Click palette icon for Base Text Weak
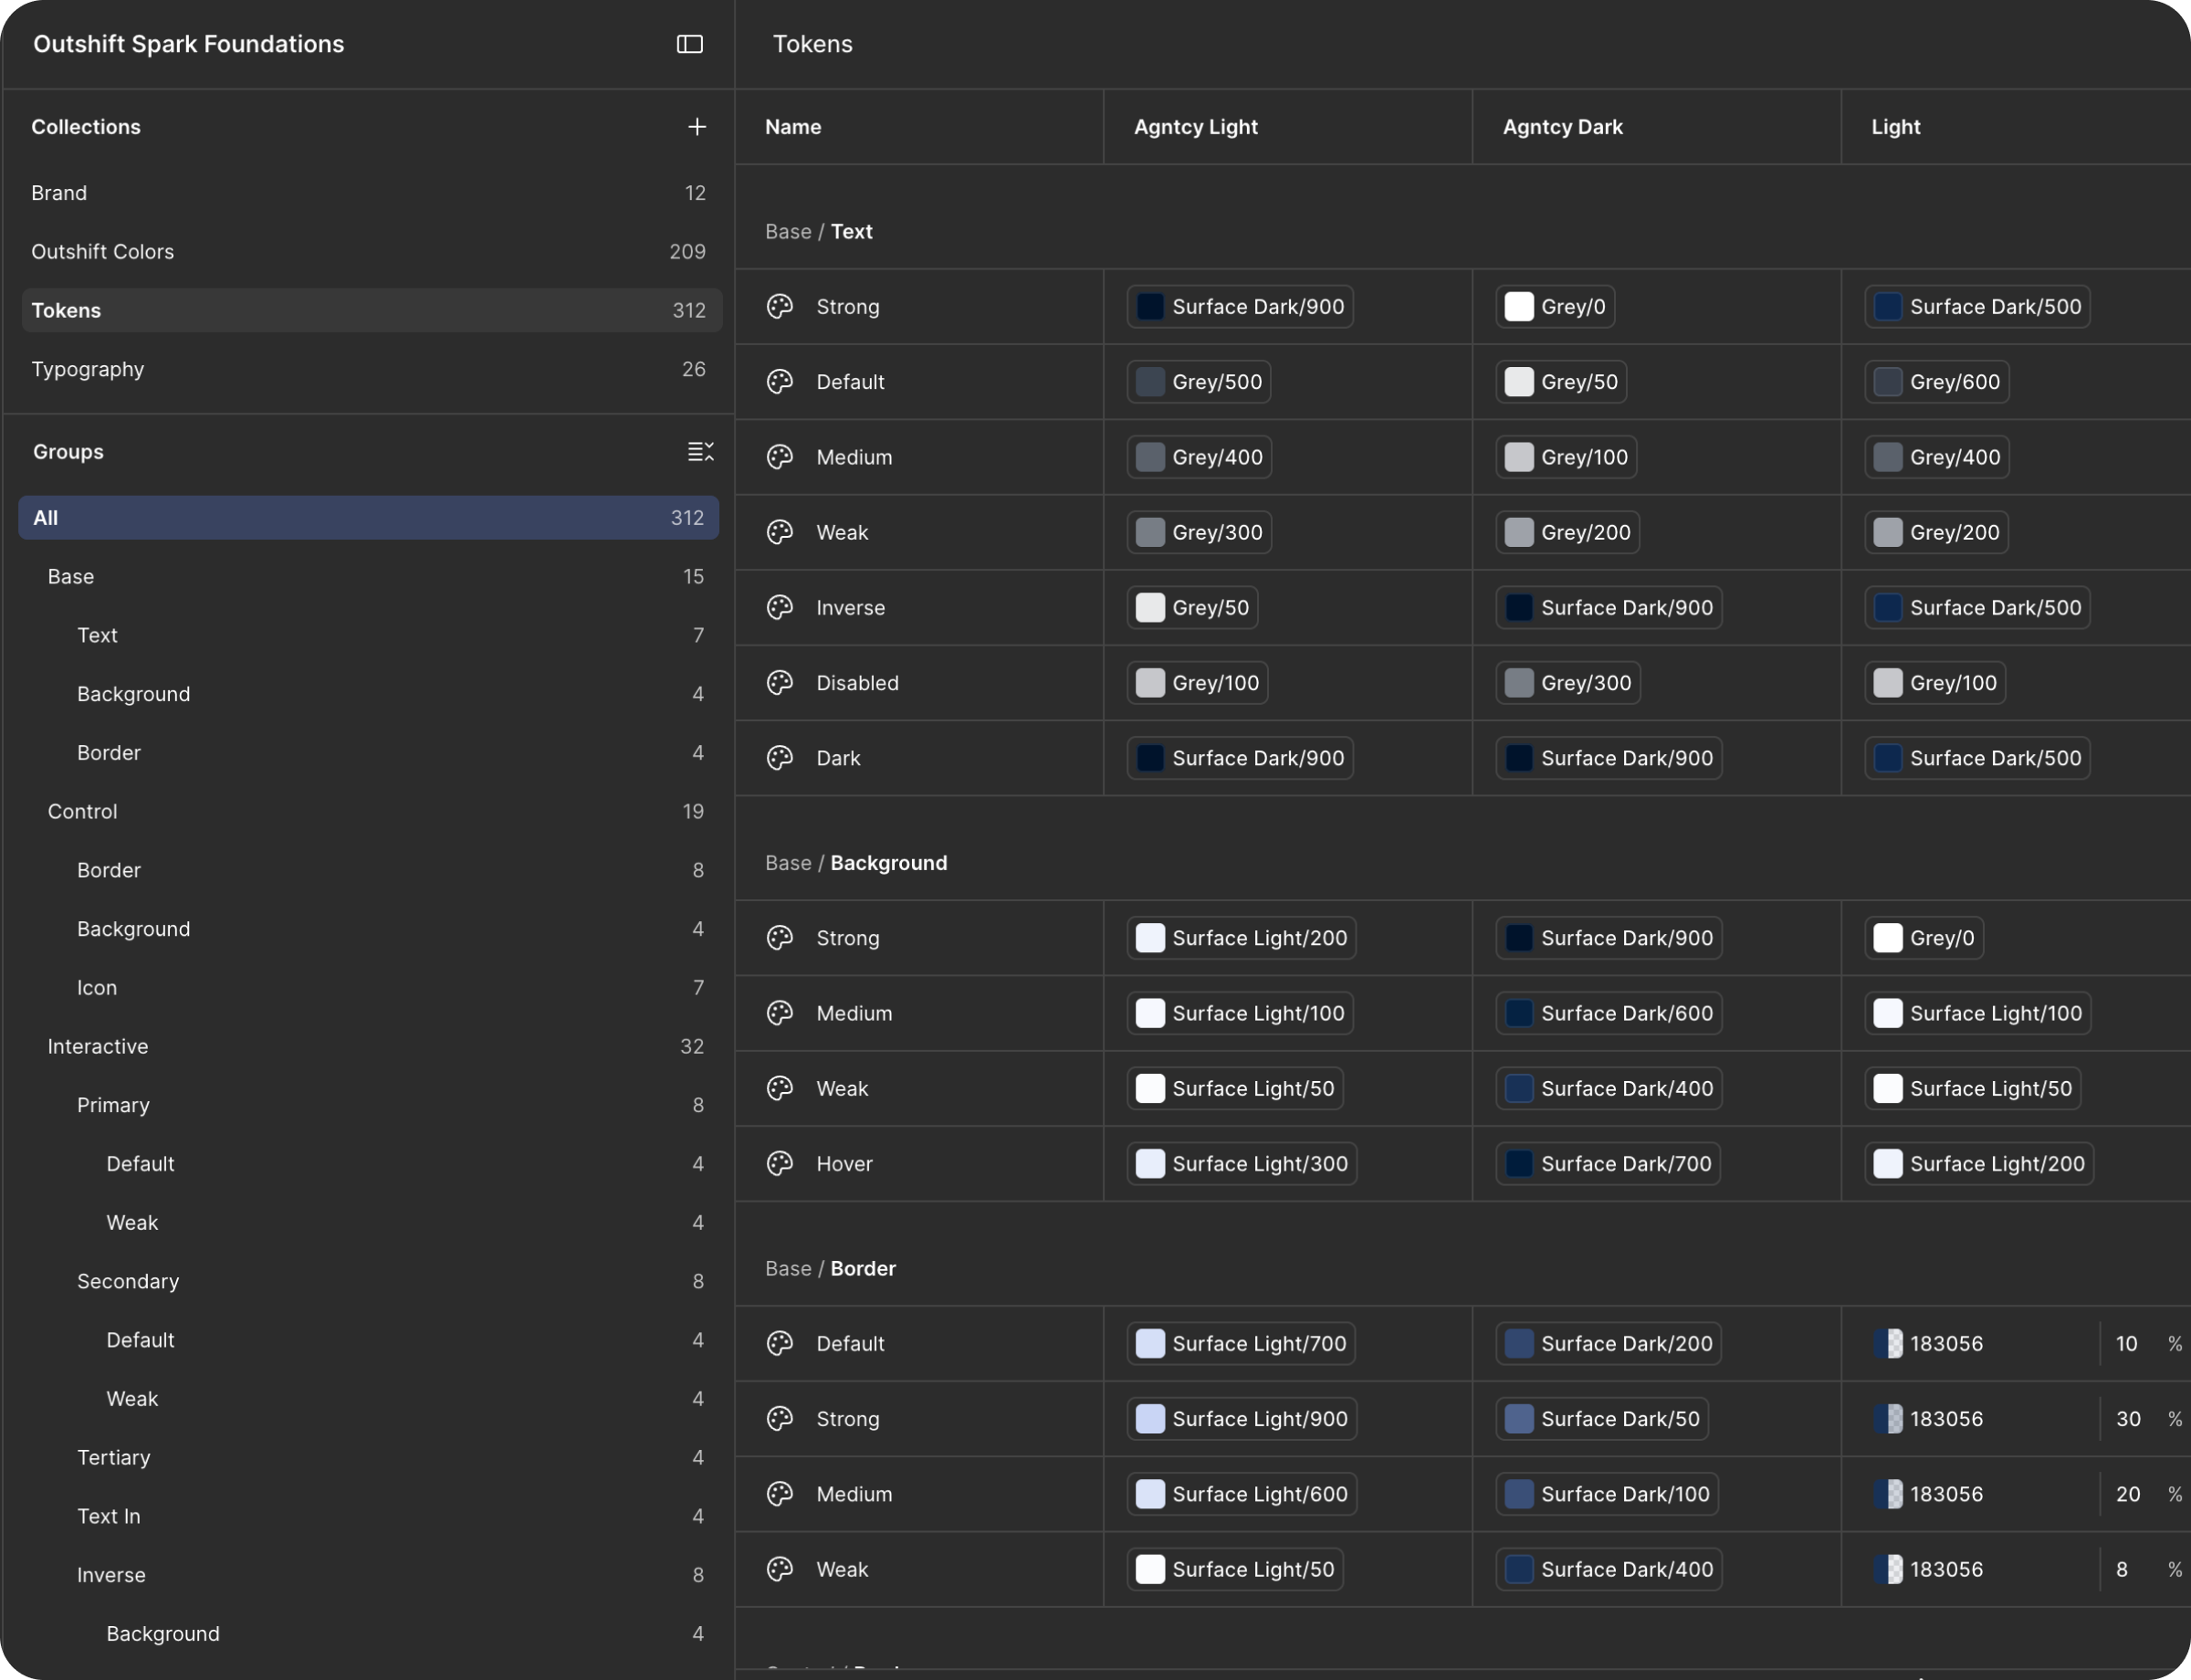Image resolution: width=2191 pixels, height=1680 pixels. pyautogui.click(x=780, y=532)
